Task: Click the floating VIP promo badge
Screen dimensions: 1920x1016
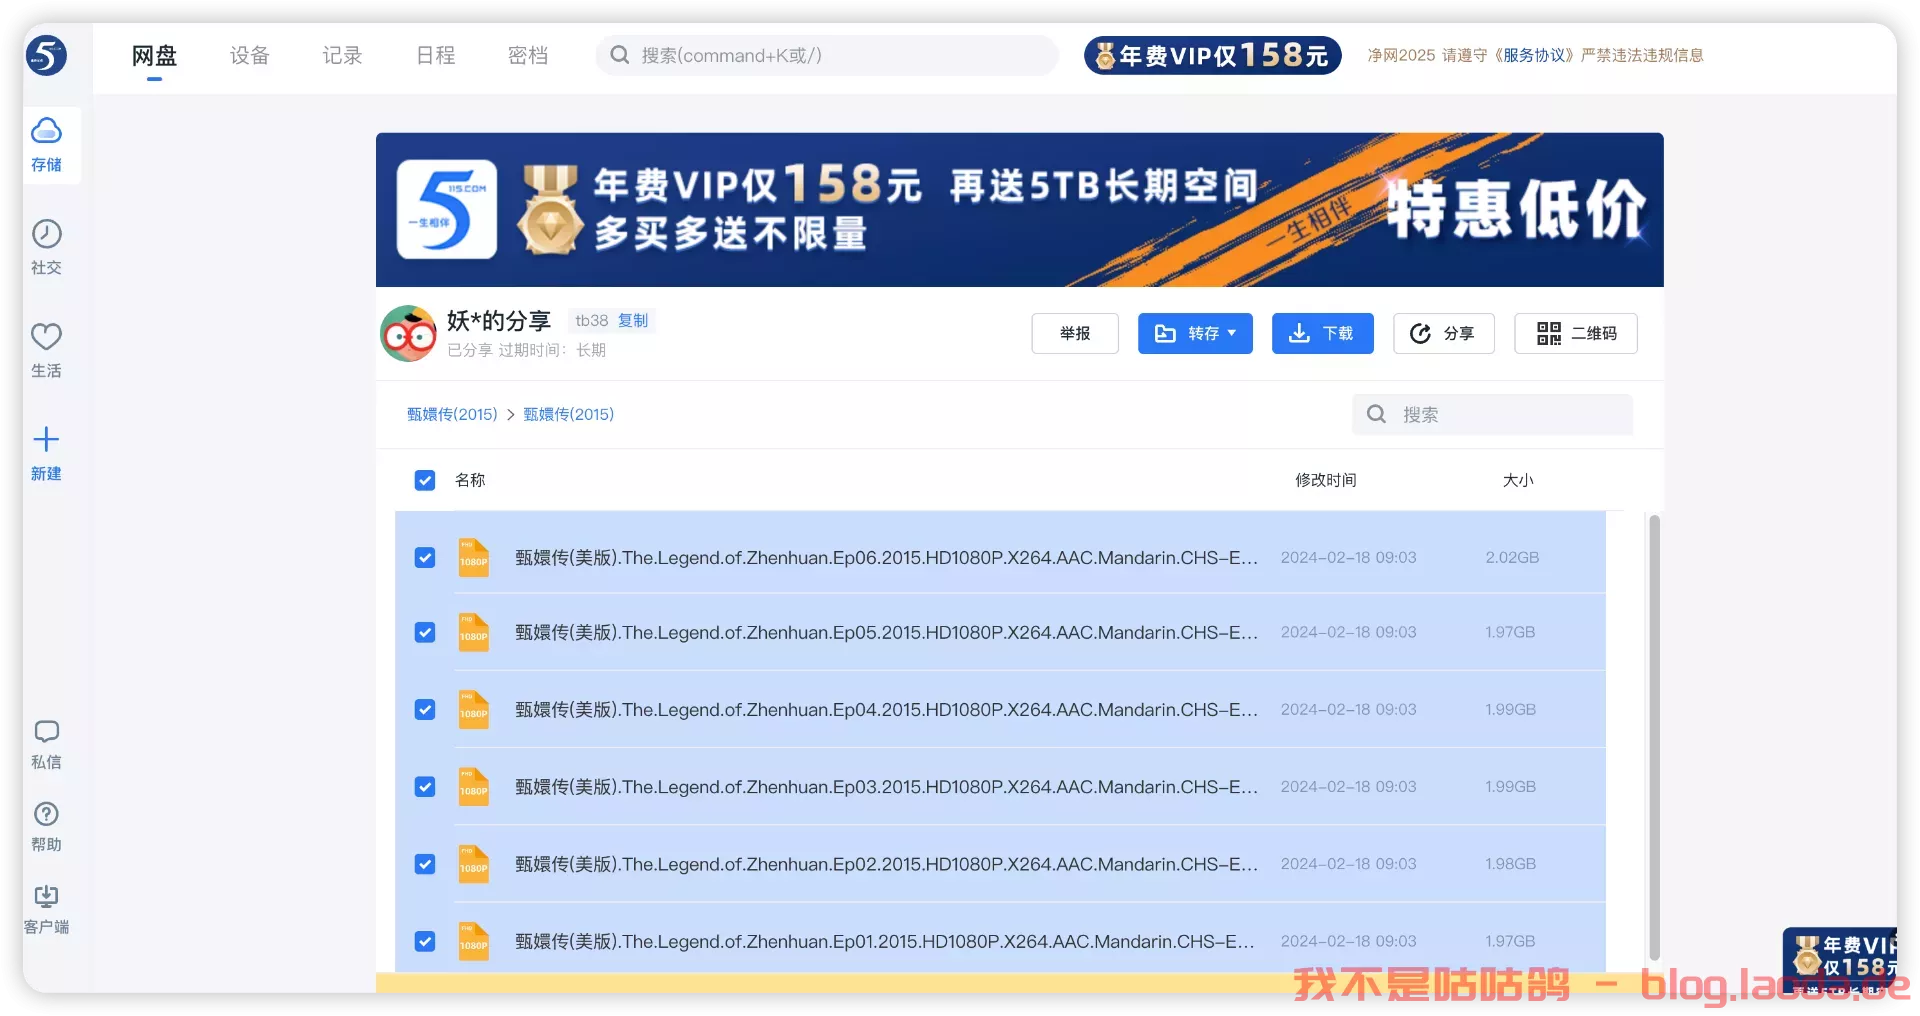Action: pyautogui.click(x=1839, y=959)
